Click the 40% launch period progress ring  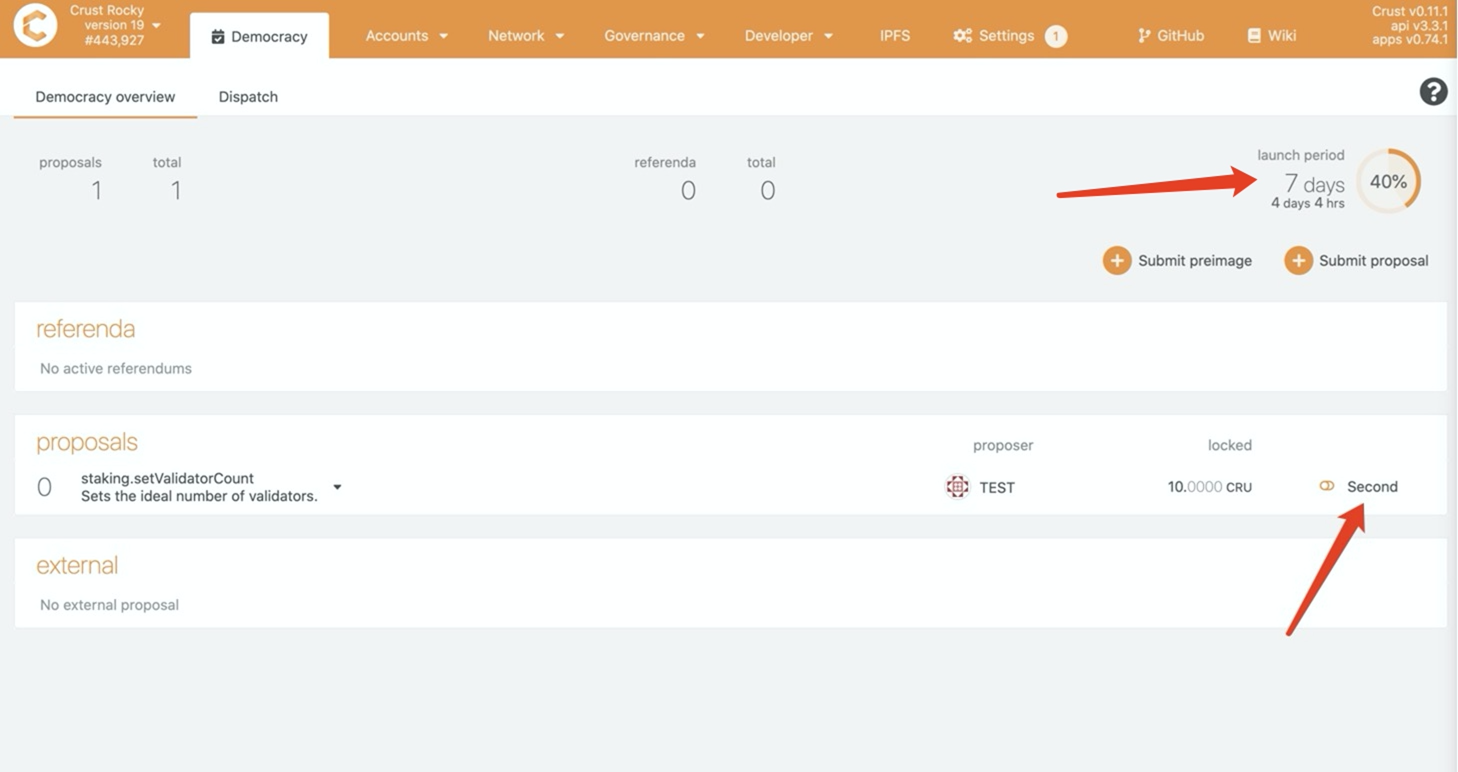click(1388, 181)
